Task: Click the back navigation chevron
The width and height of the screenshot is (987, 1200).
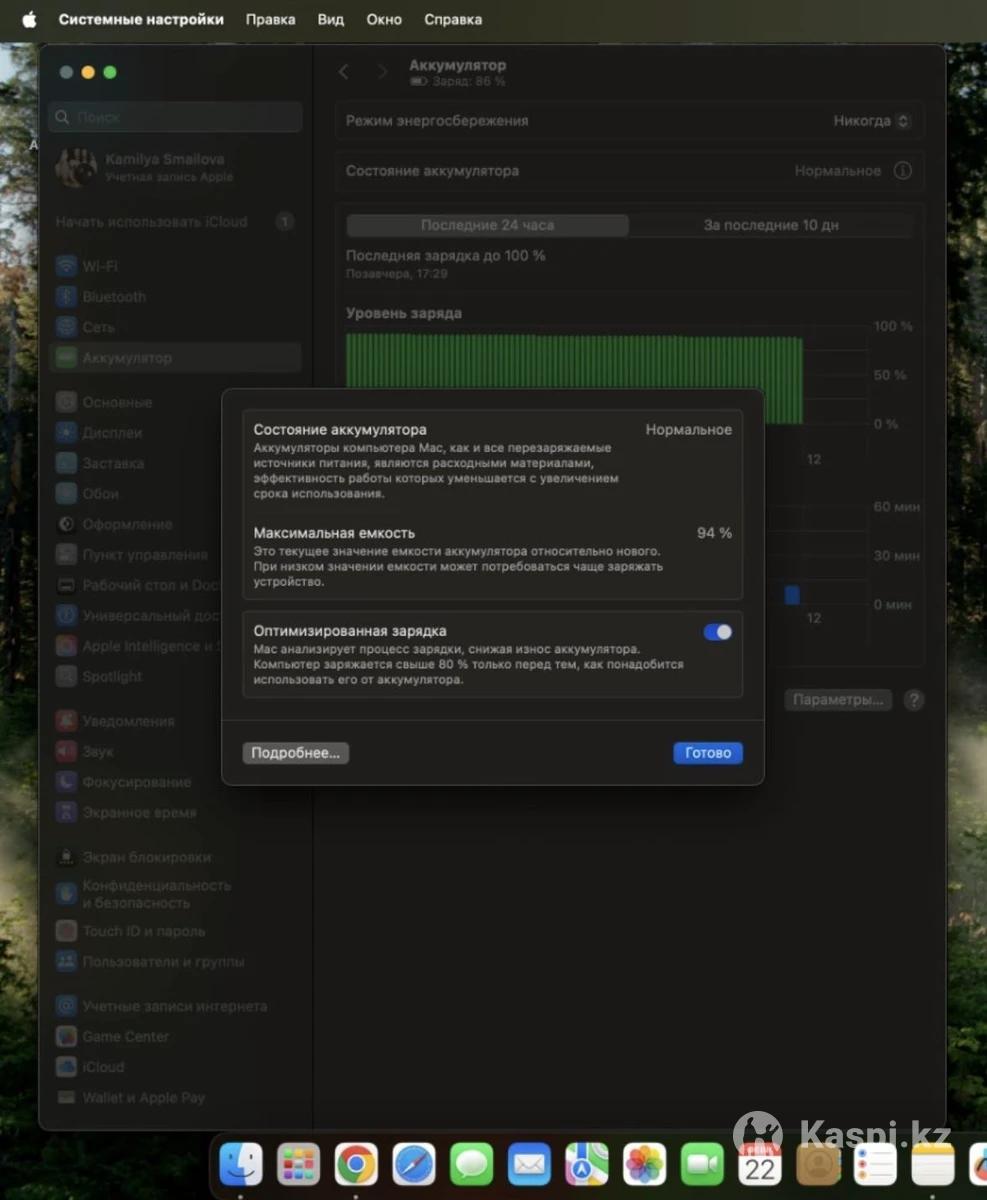Action: (x=344, y=72)
